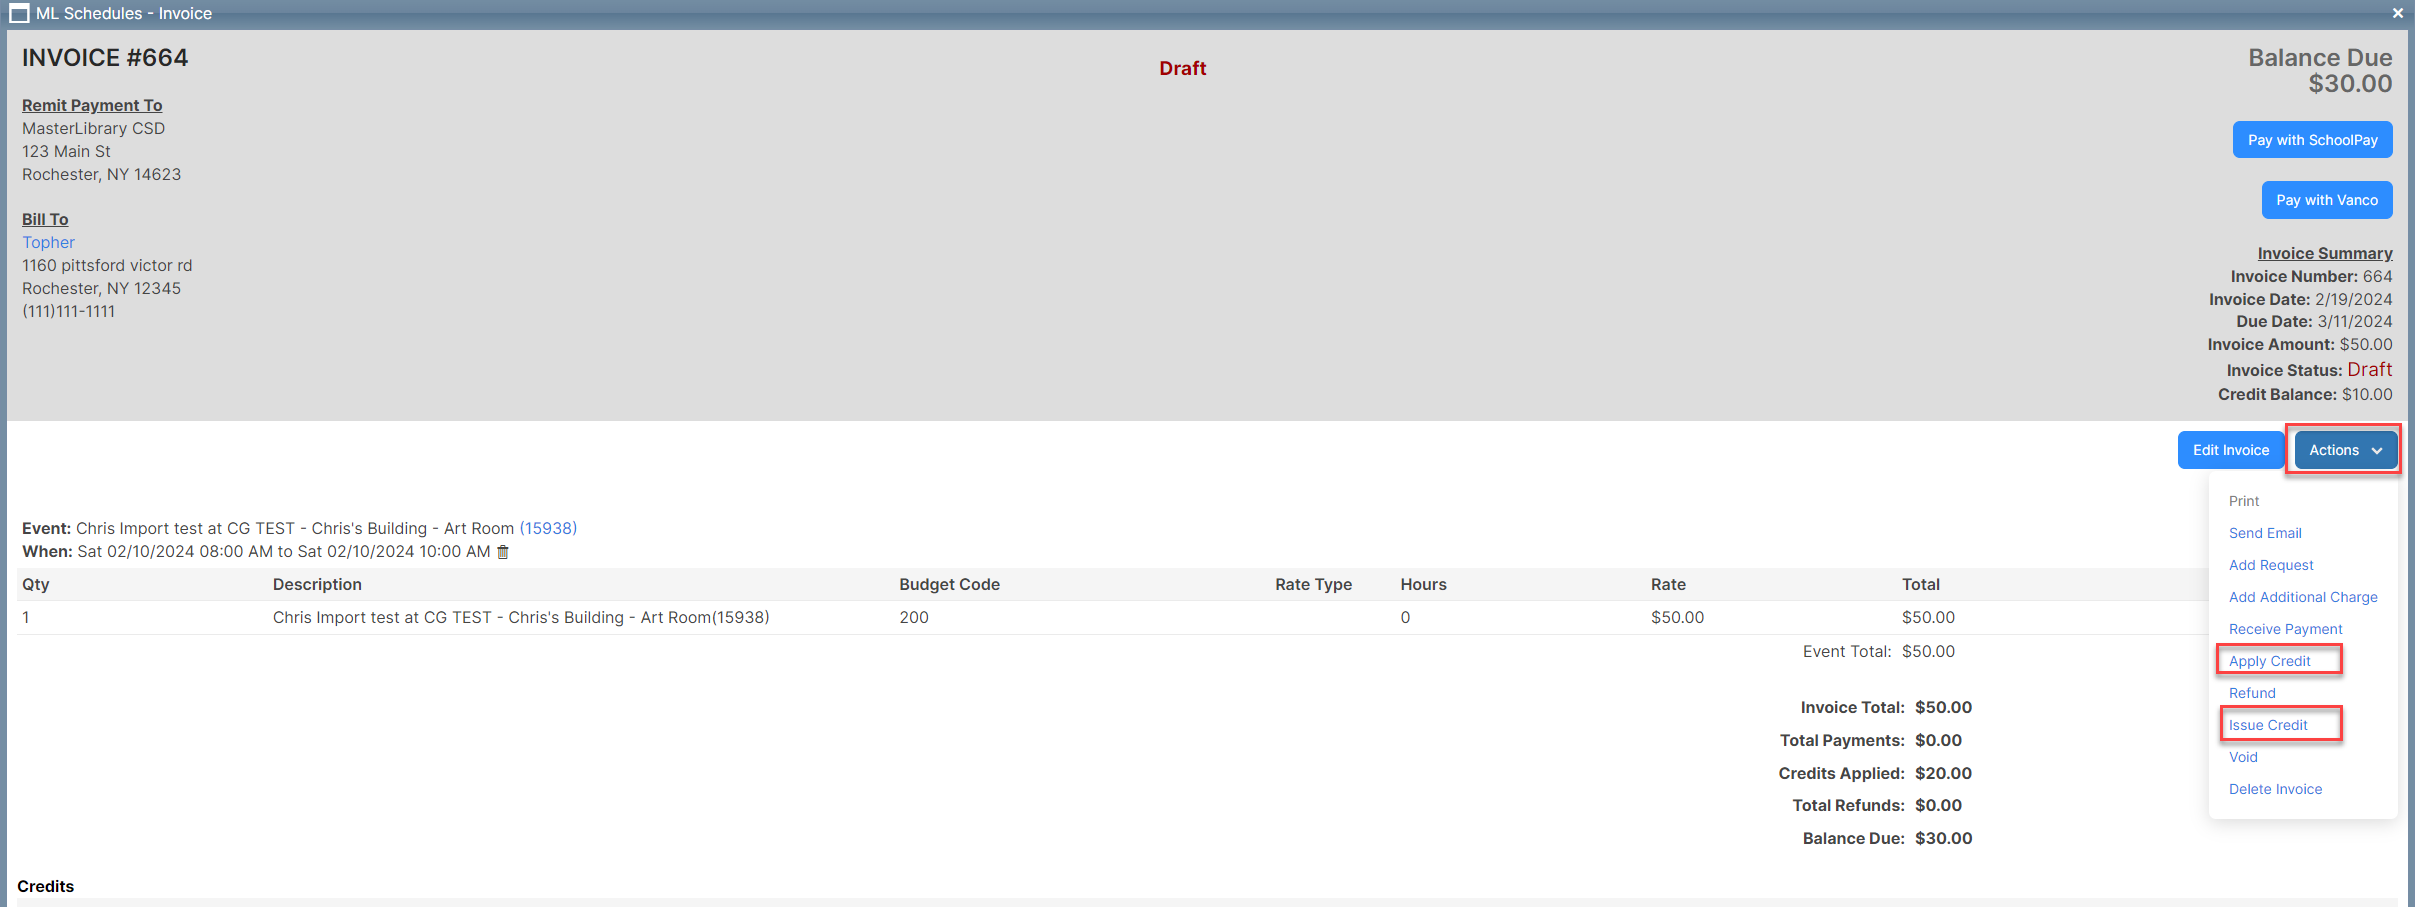
Task: Click the Credits section heading
Action: tap(45, 886)
